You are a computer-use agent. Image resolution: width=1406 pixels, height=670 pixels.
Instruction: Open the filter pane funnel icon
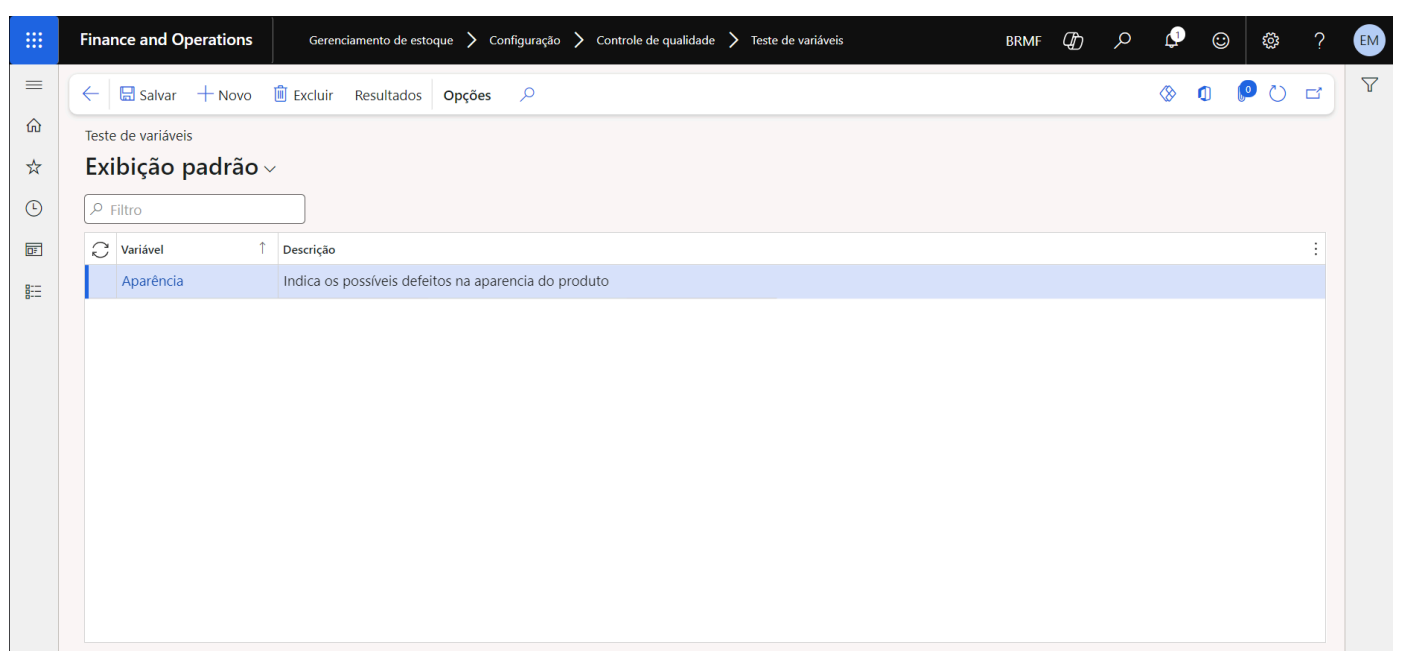[1370, 86]
